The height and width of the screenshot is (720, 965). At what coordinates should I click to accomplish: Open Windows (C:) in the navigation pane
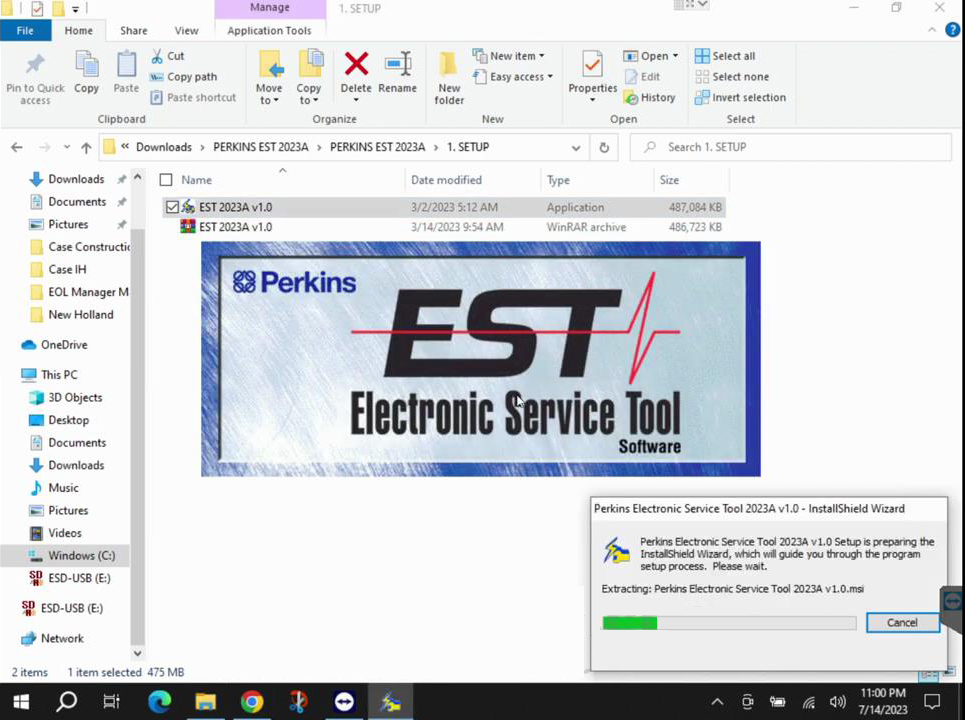pos(81,556)
